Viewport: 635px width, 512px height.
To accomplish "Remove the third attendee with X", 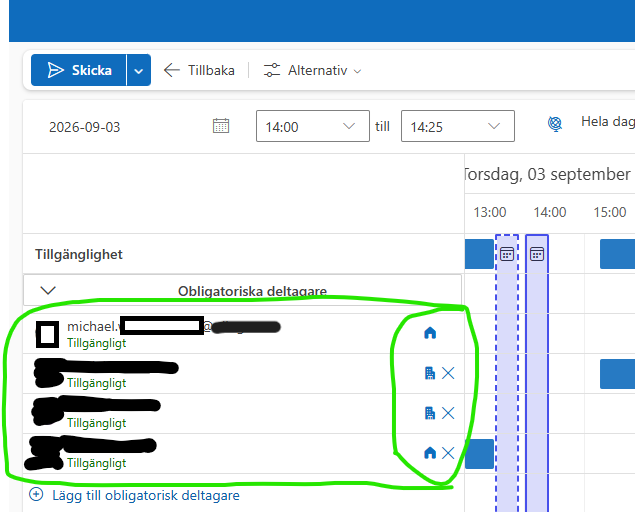I will click(x=448, y=413).
